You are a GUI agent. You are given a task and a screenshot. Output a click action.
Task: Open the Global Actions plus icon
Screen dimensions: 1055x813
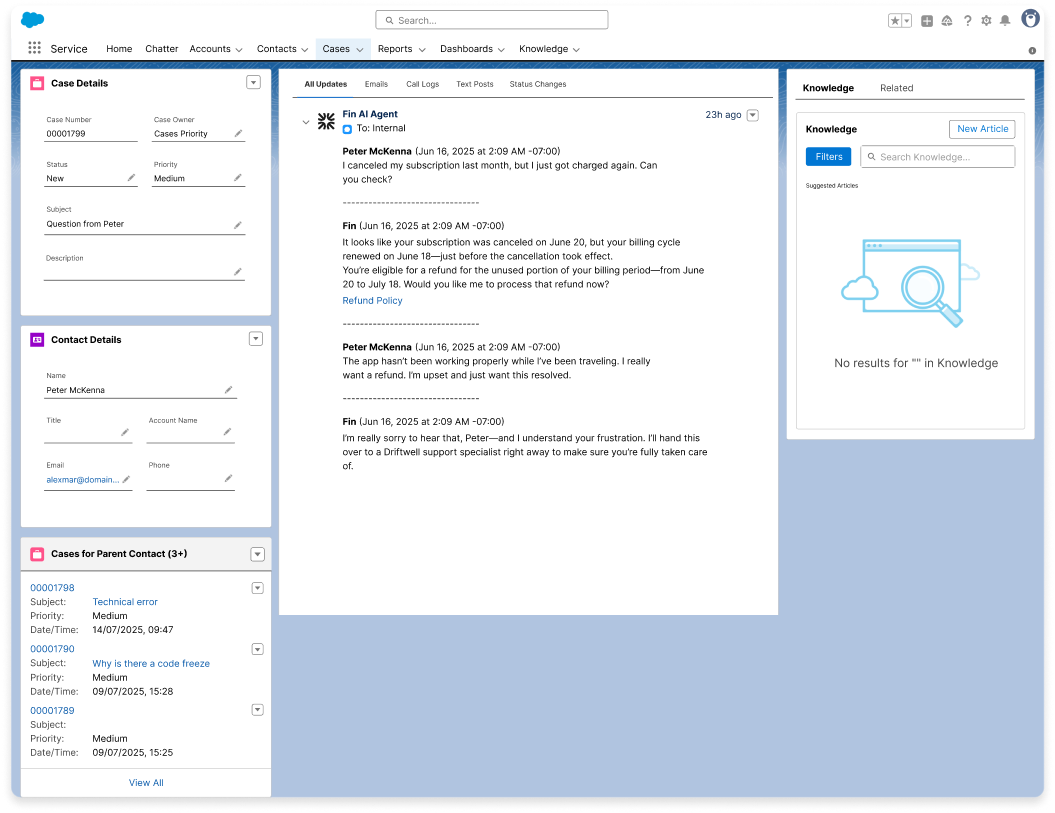click(x=927, y=20)
